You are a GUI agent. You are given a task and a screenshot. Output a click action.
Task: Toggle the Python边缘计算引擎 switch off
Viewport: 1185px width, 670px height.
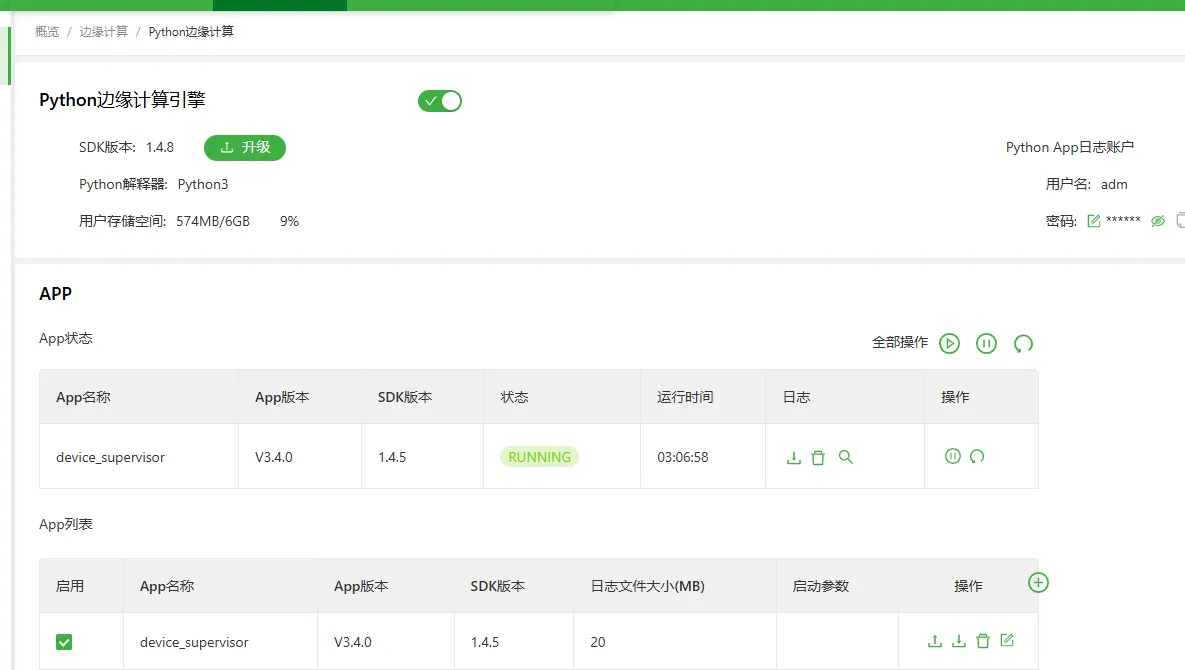pyautogui.click(x=440, y=101)
